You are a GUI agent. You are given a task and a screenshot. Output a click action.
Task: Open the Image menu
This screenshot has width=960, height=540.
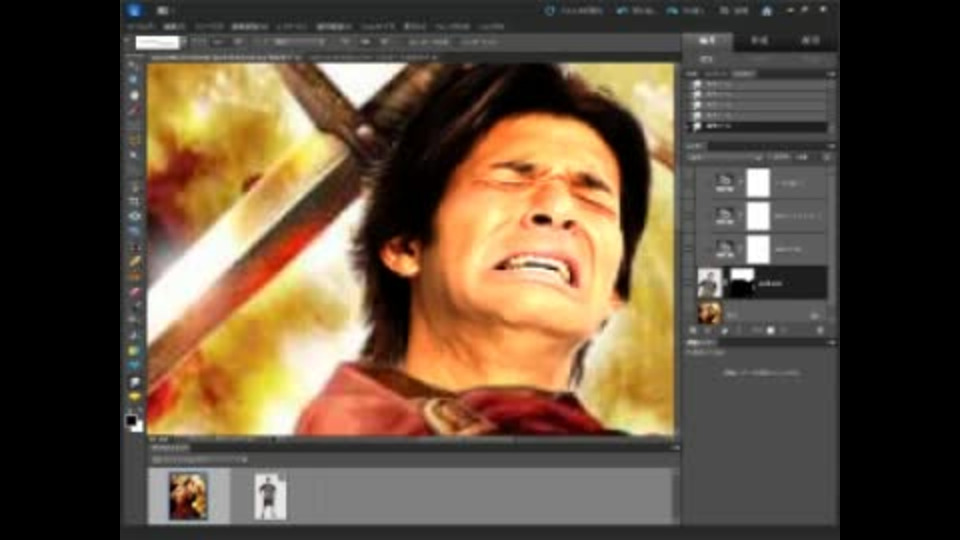(209, 27)
